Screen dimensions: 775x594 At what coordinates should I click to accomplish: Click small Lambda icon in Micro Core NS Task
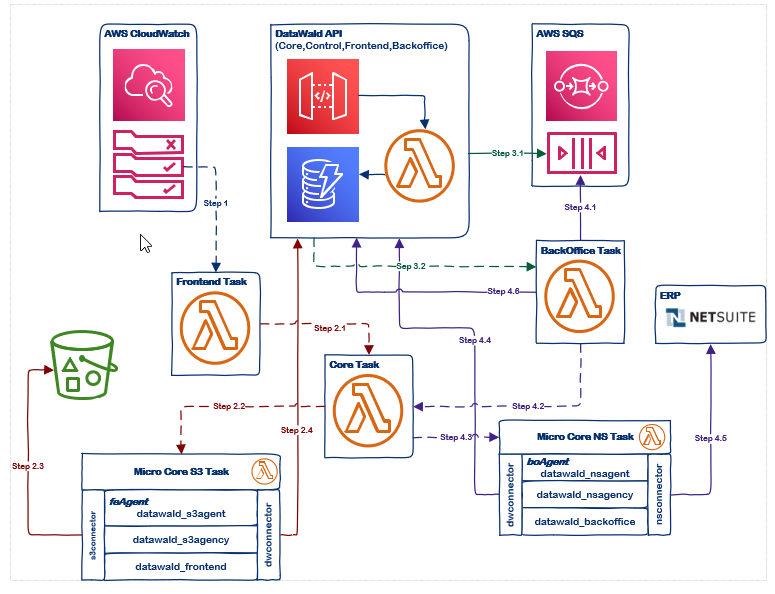pos(652,436)
